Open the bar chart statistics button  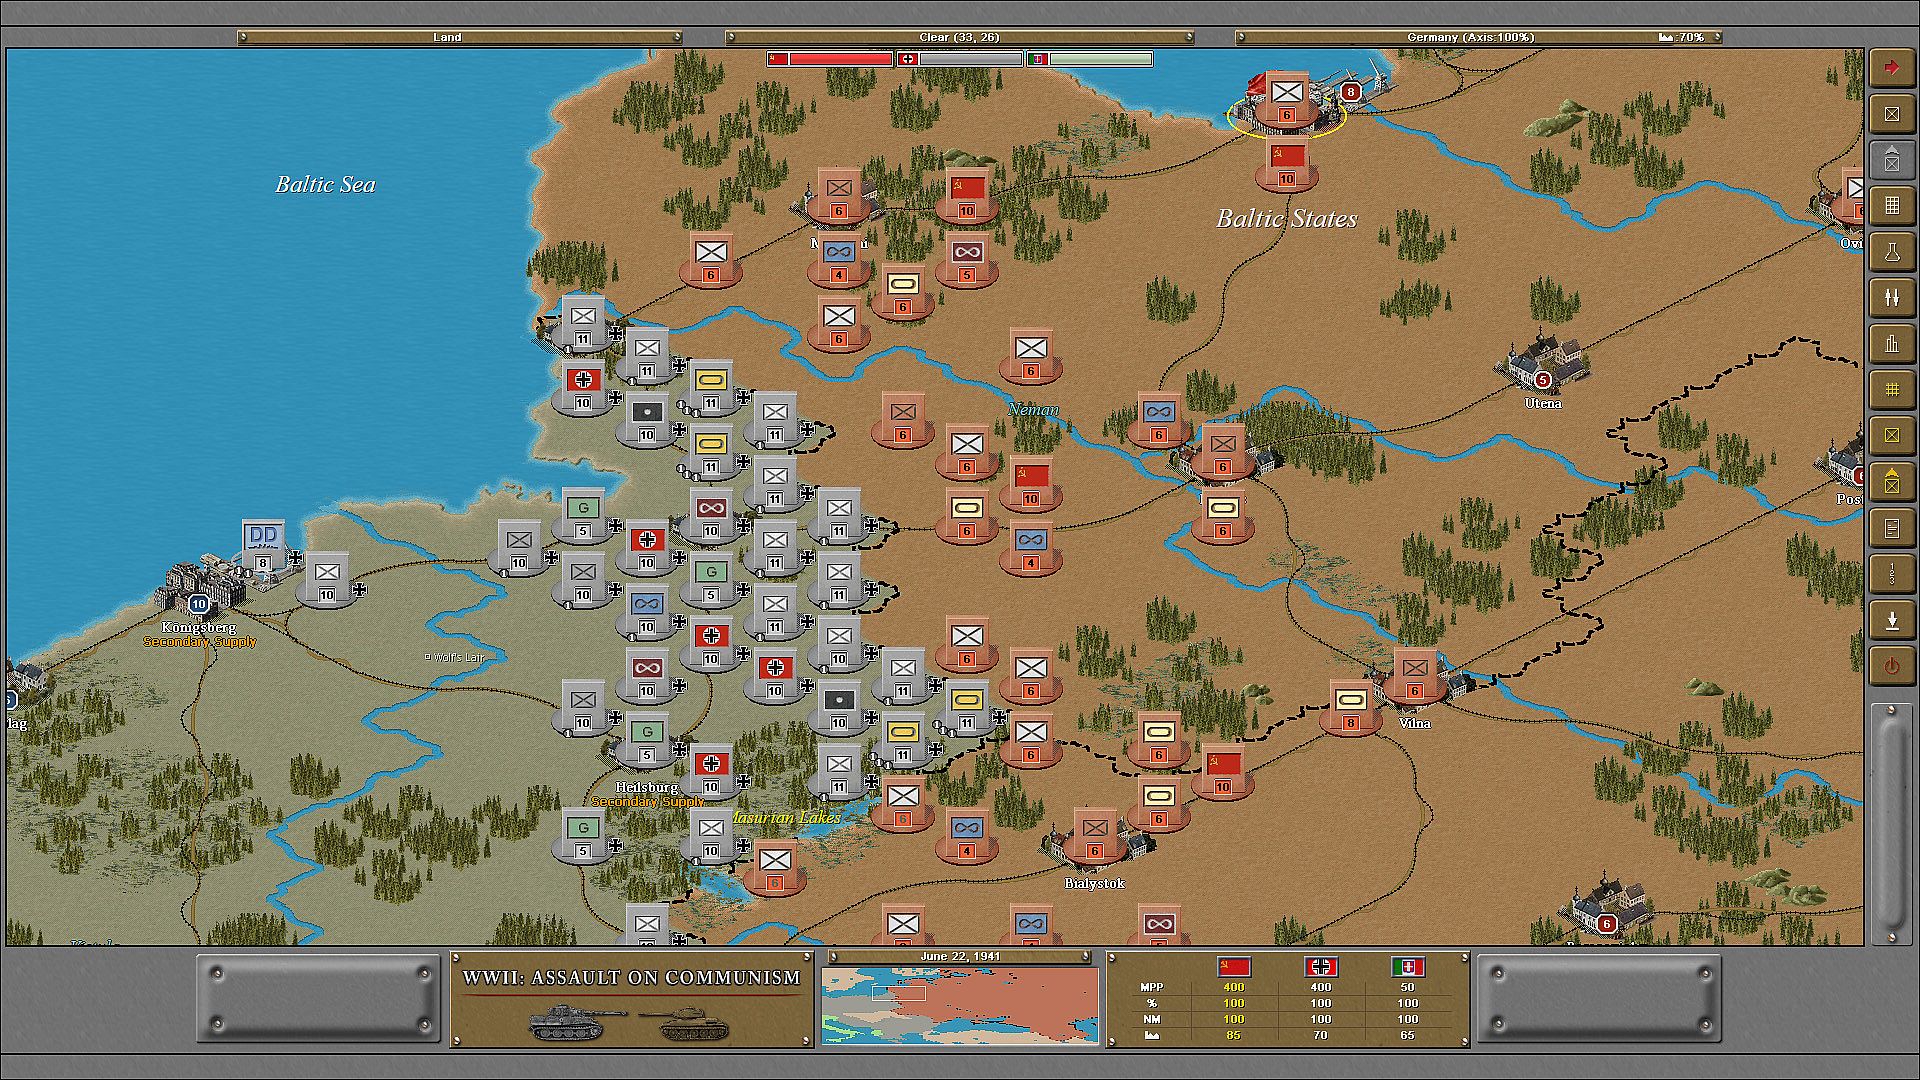pyautogui.click(x=1891, y=344)
